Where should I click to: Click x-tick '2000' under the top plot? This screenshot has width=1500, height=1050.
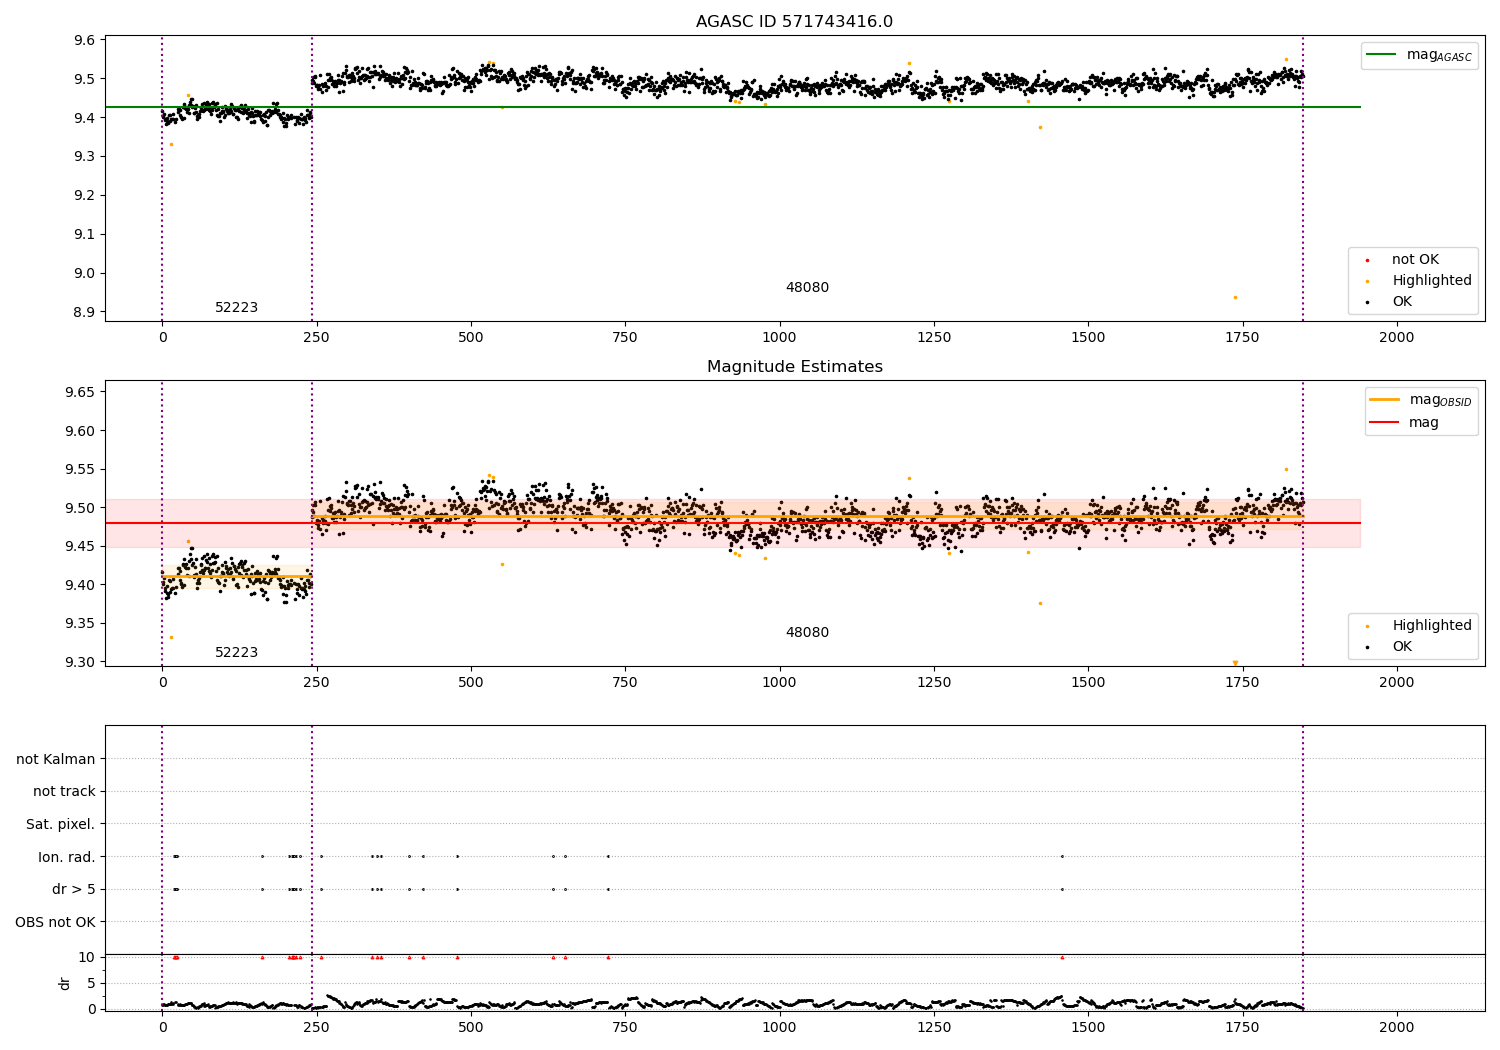pyautogui.click(x=1396, y=338)
